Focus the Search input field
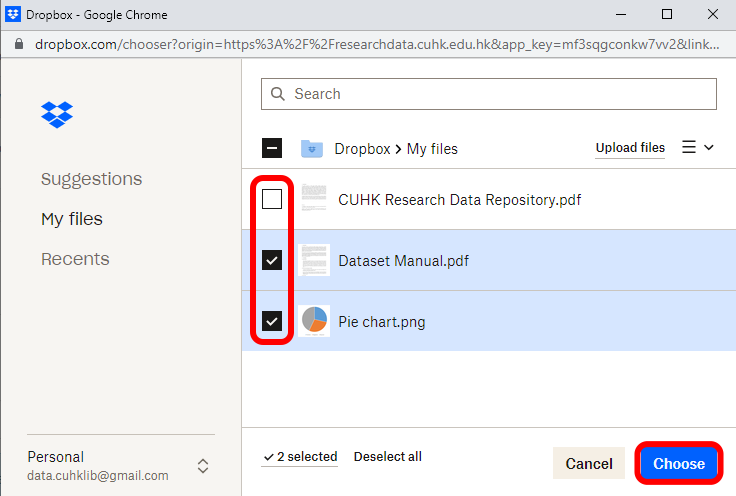The image size is (736, 496). 489,94
